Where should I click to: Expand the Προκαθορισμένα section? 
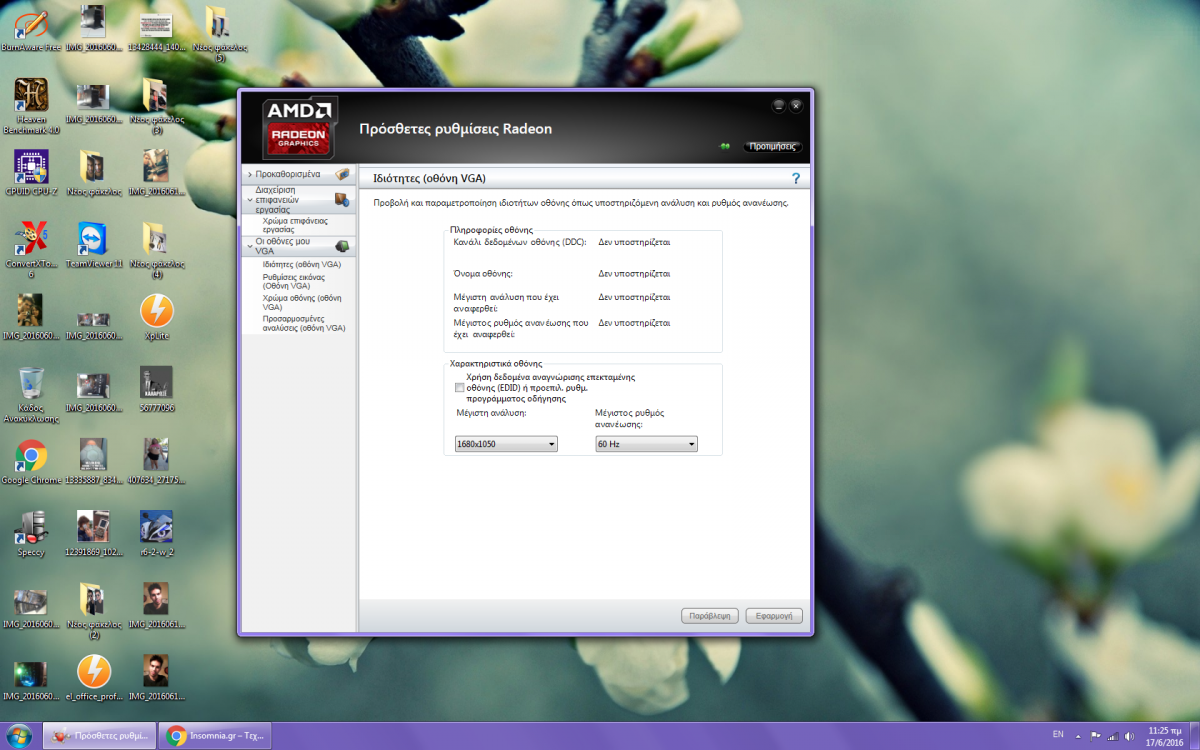tap(249, 174)
